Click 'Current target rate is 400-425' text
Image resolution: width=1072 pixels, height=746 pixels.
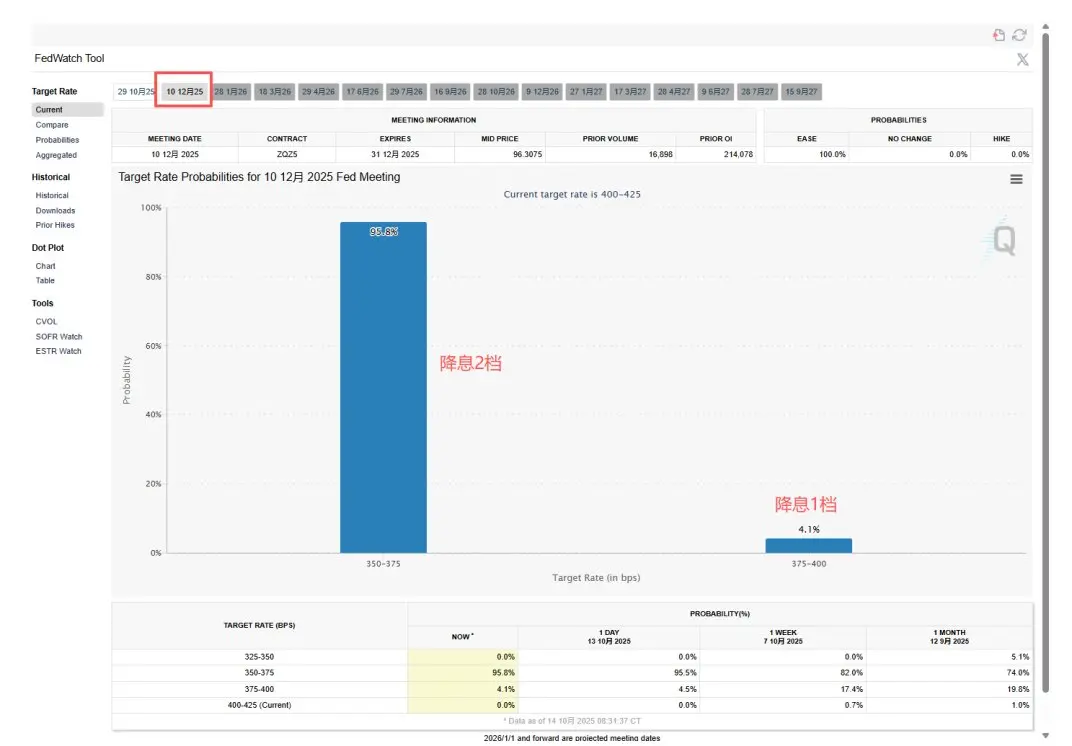pyautogui.click(x=572, y=194)
